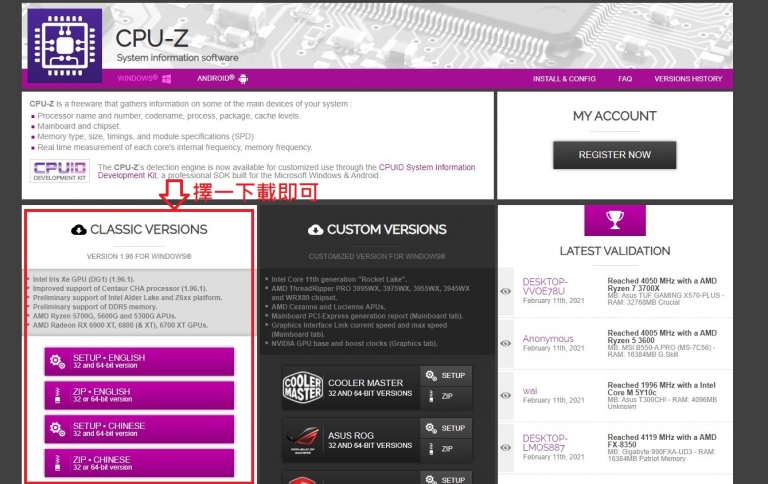Viewport: 768px width, 484px height.
Task: Click gear icon on Setup English button
Action: coord(57,362)
